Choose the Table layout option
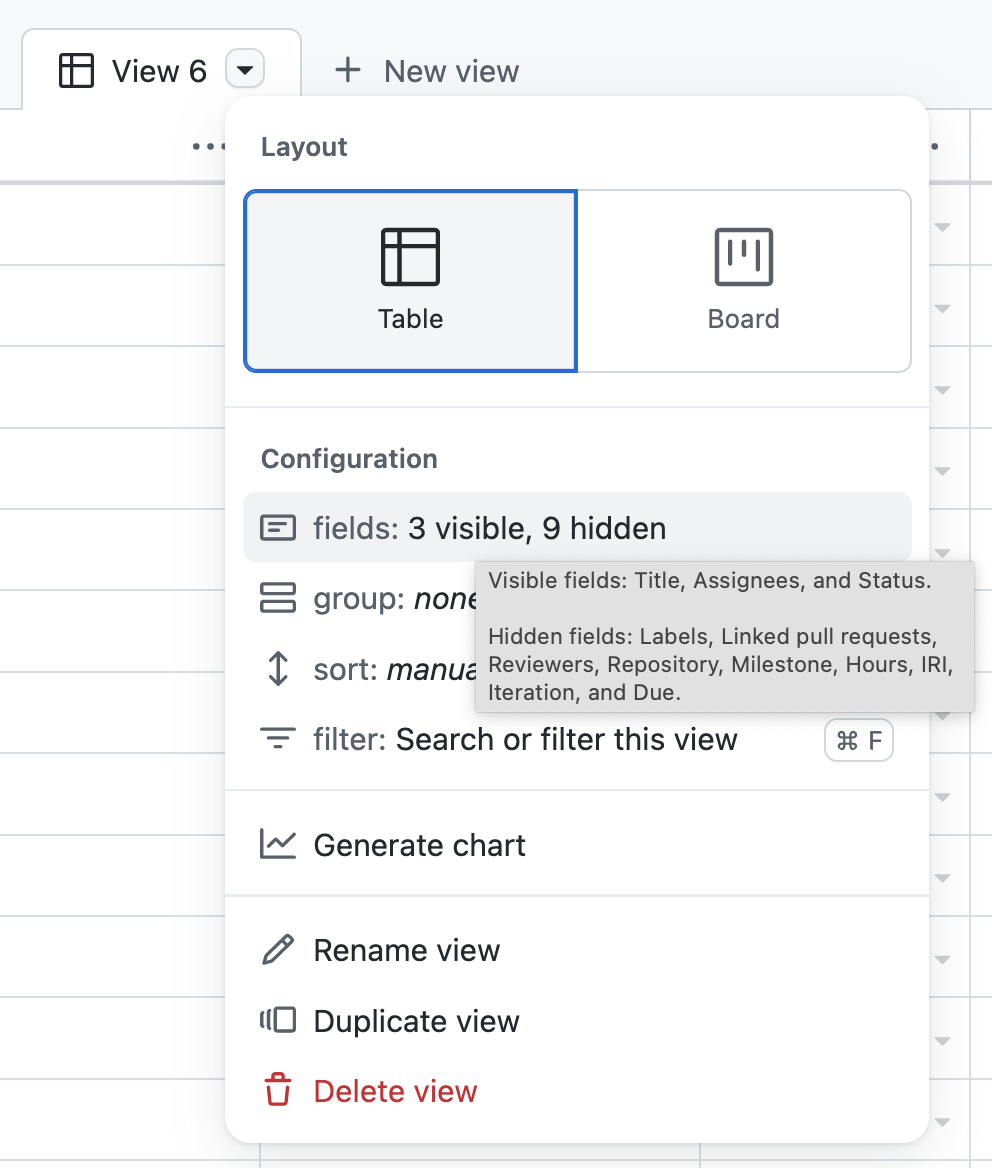 411,281
